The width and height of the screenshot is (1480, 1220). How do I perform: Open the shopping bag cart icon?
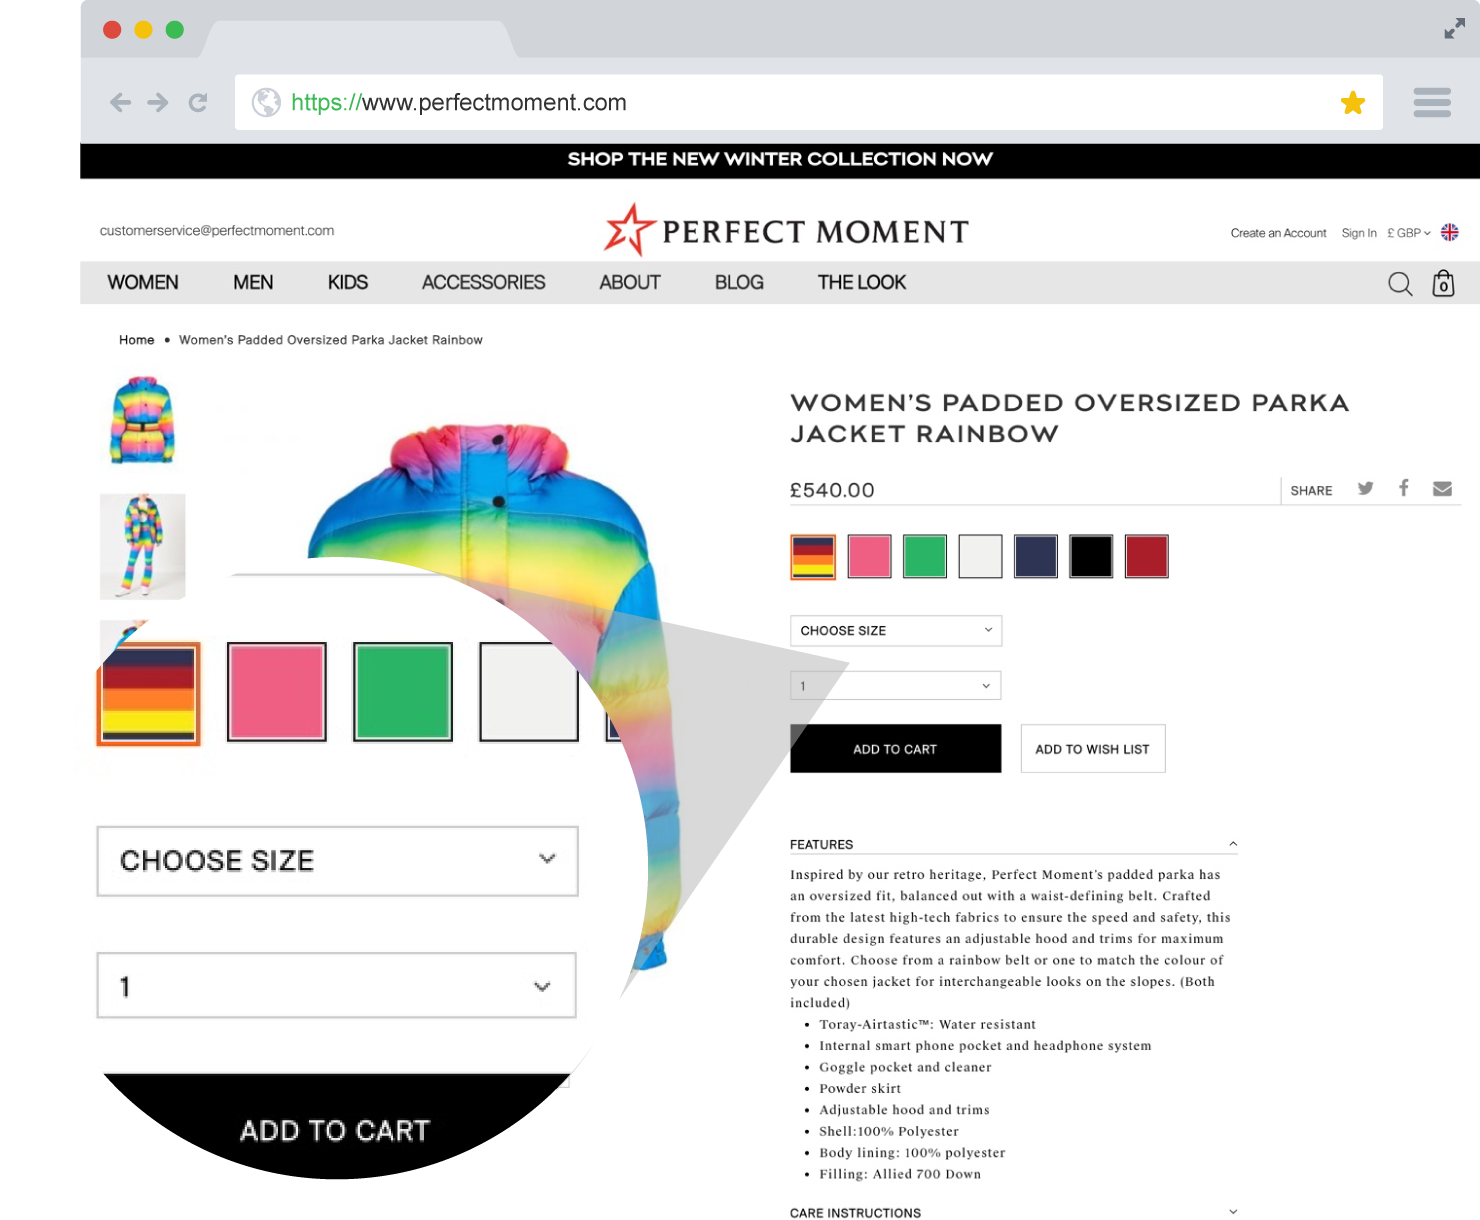click(x=1443, y=283)
